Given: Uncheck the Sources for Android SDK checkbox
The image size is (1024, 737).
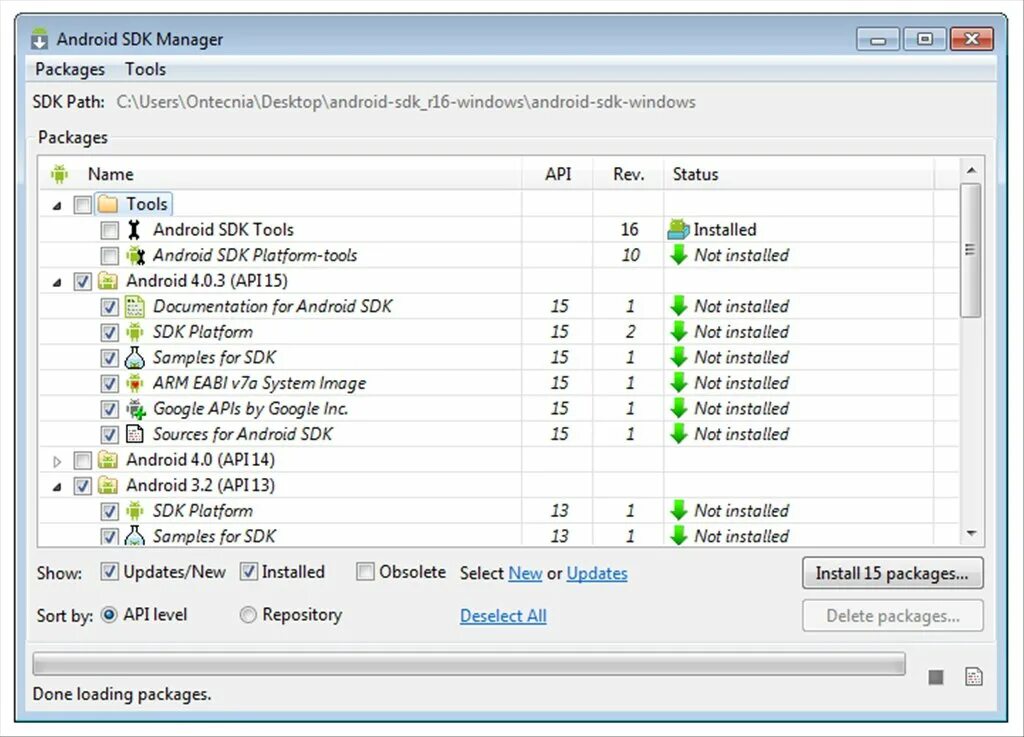Looking at the screenshot, I should coord(110,434).
